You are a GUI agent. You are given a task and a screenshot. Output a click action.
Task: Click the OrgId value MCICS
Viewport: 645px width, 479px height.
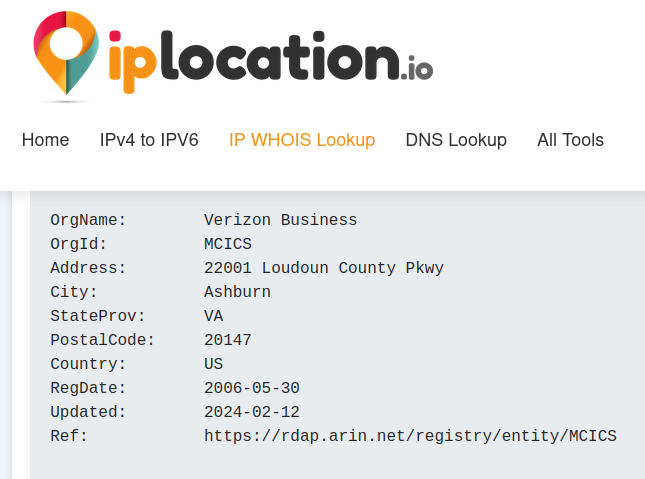pos(228,244)
